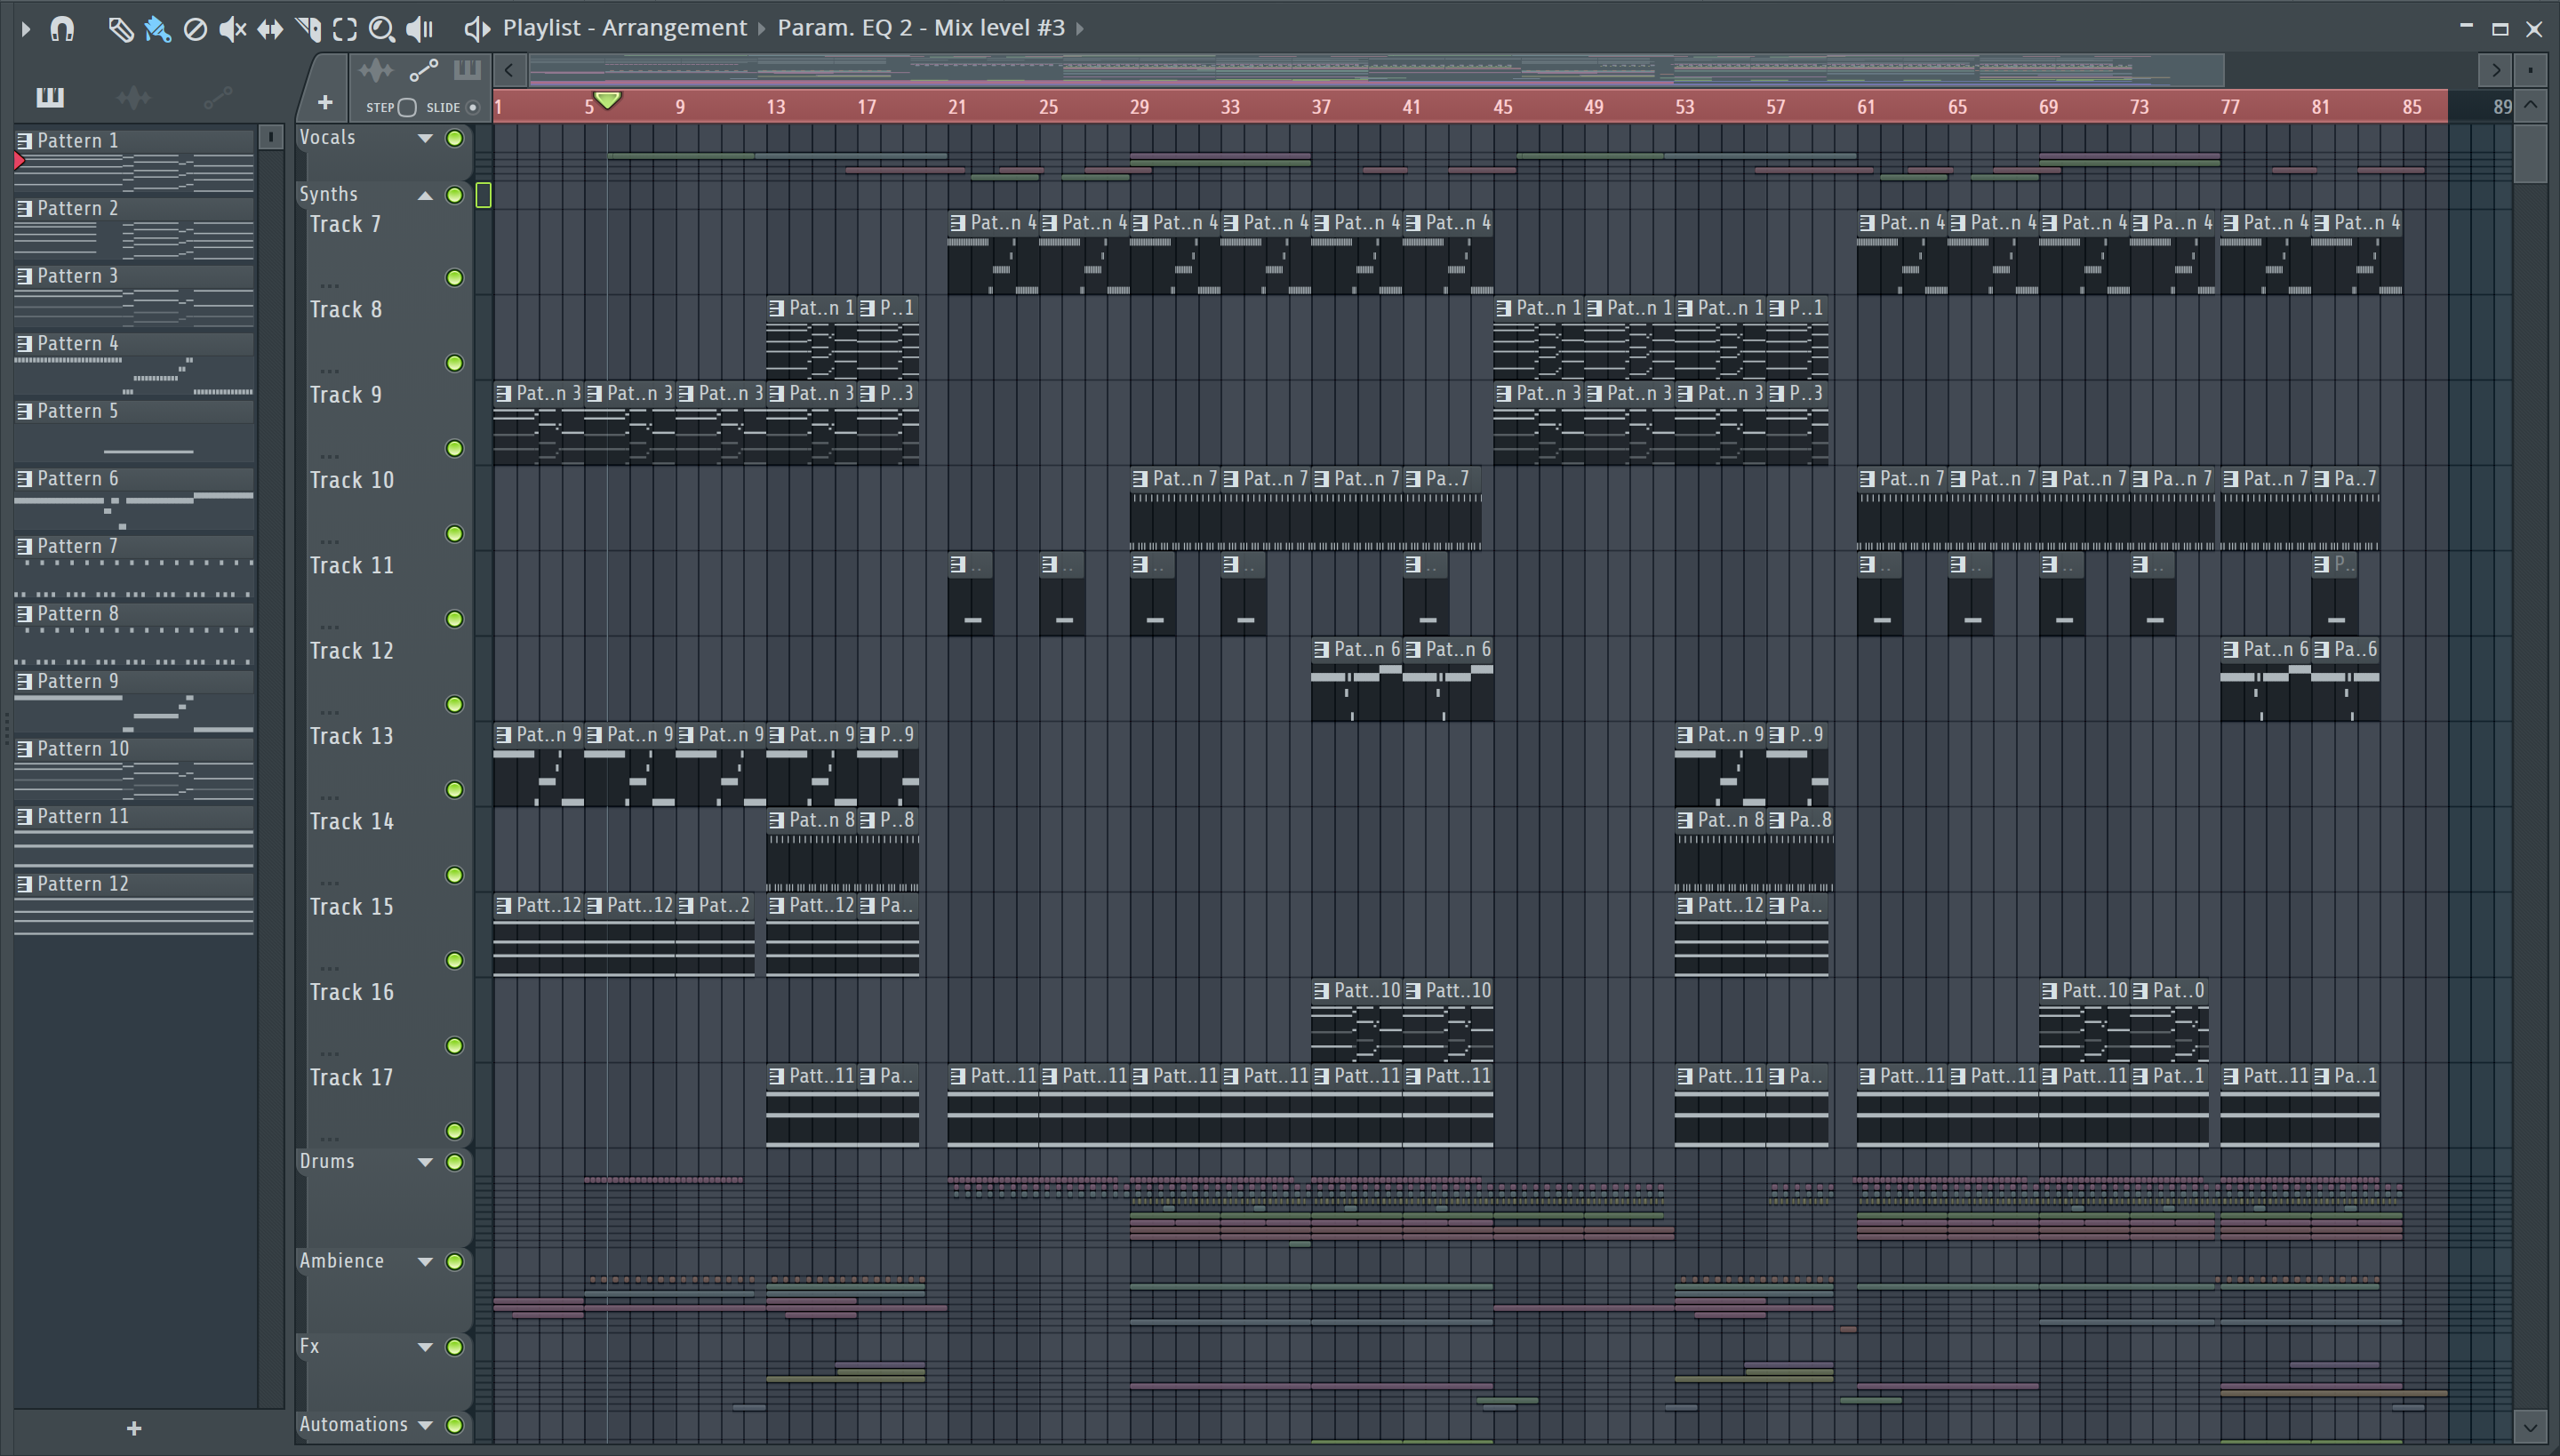The image size is (2560, 1456).
Task: Open the playlist options menu arrow
Action: tap(26, 29)
